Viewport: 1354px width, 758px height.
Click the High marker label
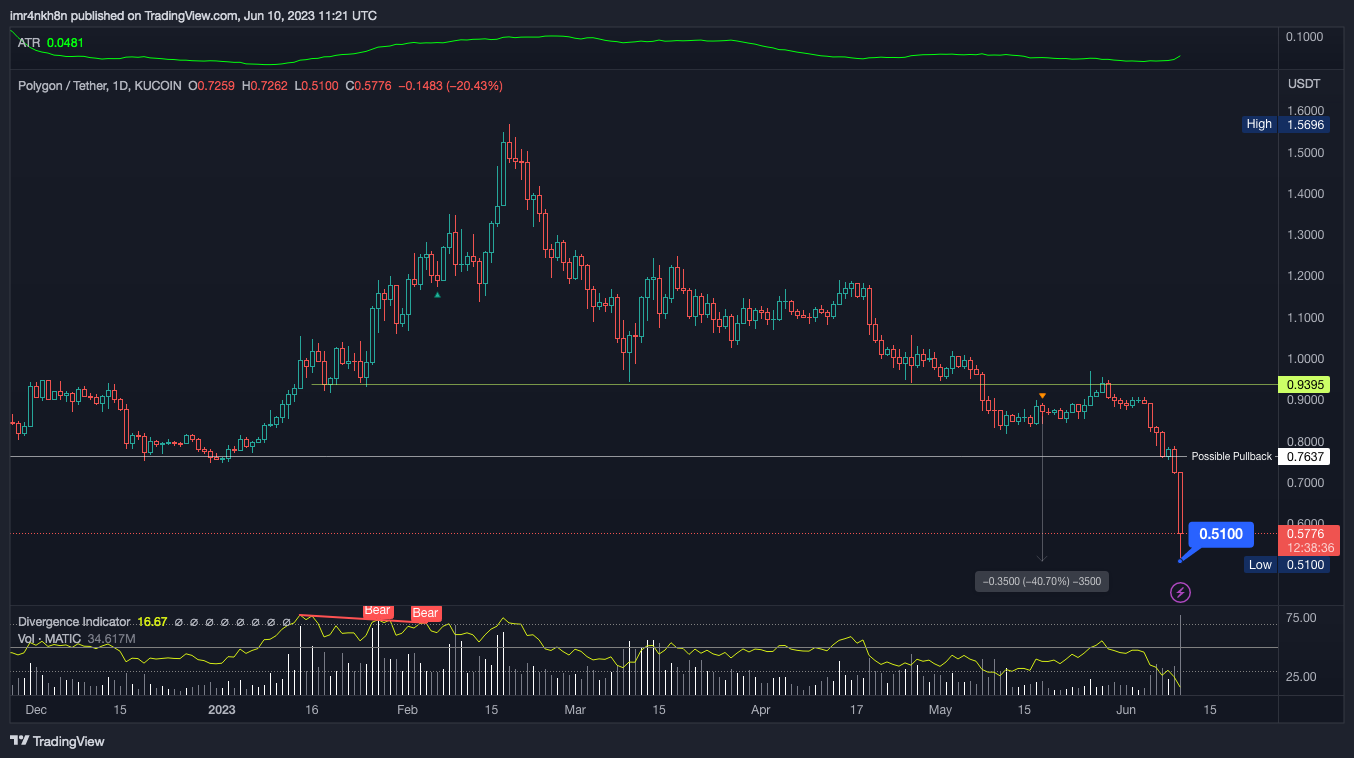coord(1259,124)
